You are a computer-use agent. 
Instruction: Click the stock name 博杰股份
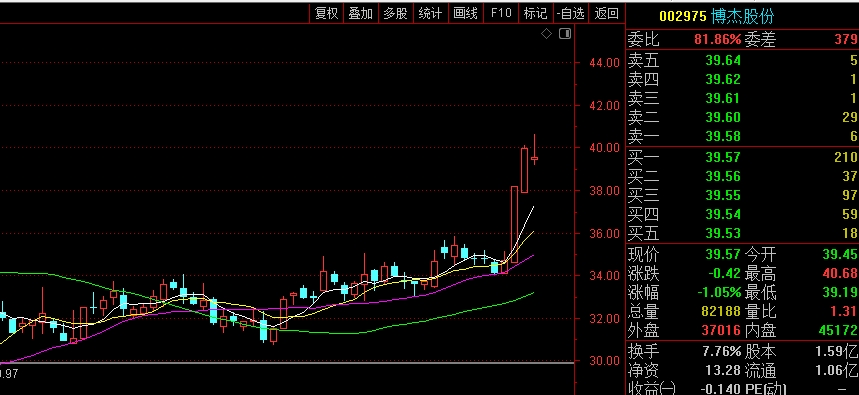[x=743, y=16]
